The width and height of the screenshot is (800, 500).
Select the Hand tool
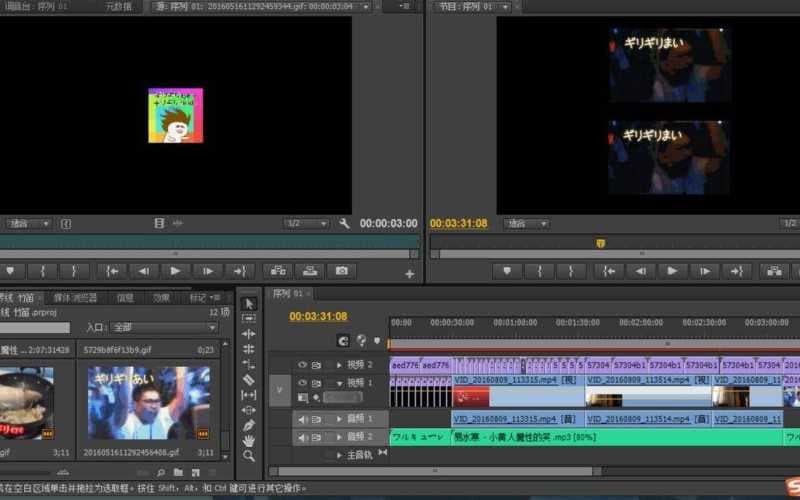point(249,440)
